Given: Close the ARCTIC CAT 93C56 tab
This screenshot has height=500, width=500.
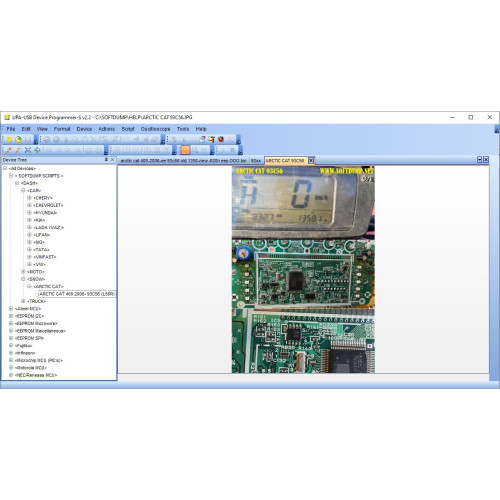Looking at the screenshot, I should (x=311, y=160).
